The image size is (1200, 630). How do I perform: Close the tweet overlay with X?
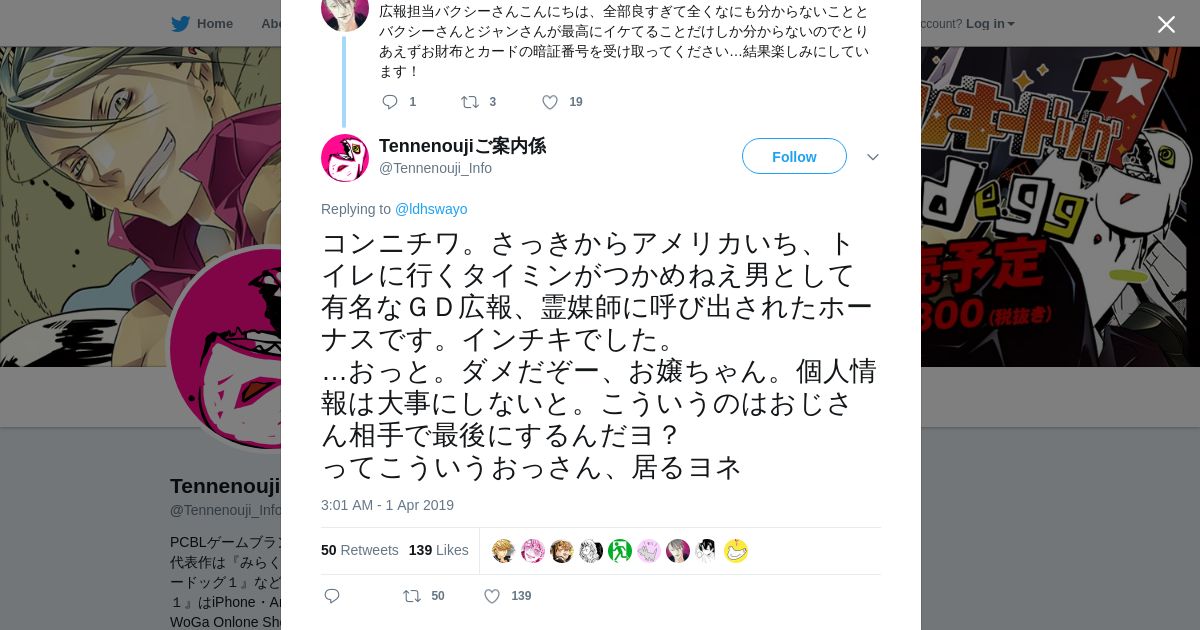coord(1166,24)
